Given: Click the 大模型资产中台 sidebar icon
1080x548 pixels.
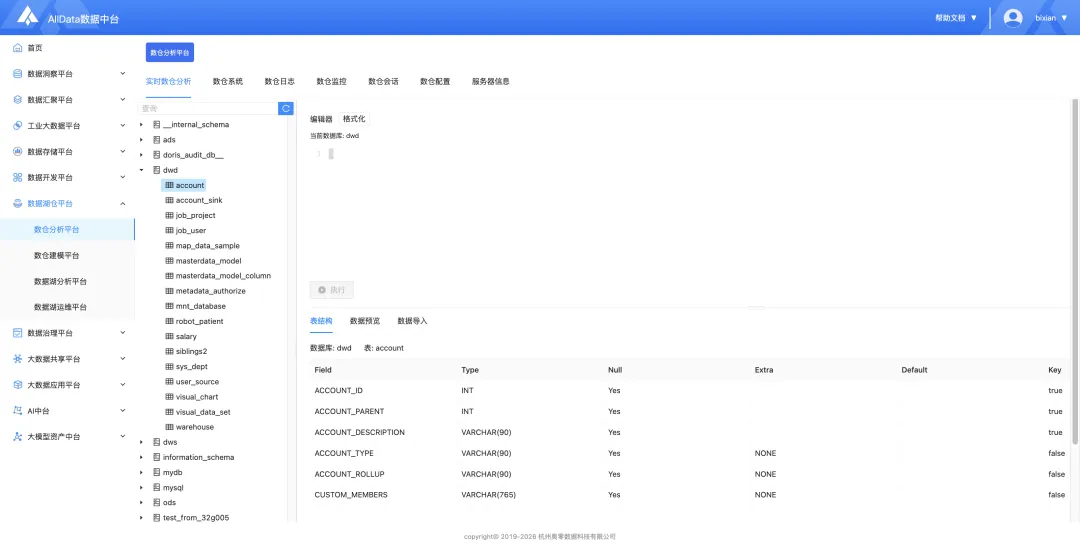Looking at the screenshot, I should pos(18,437).
